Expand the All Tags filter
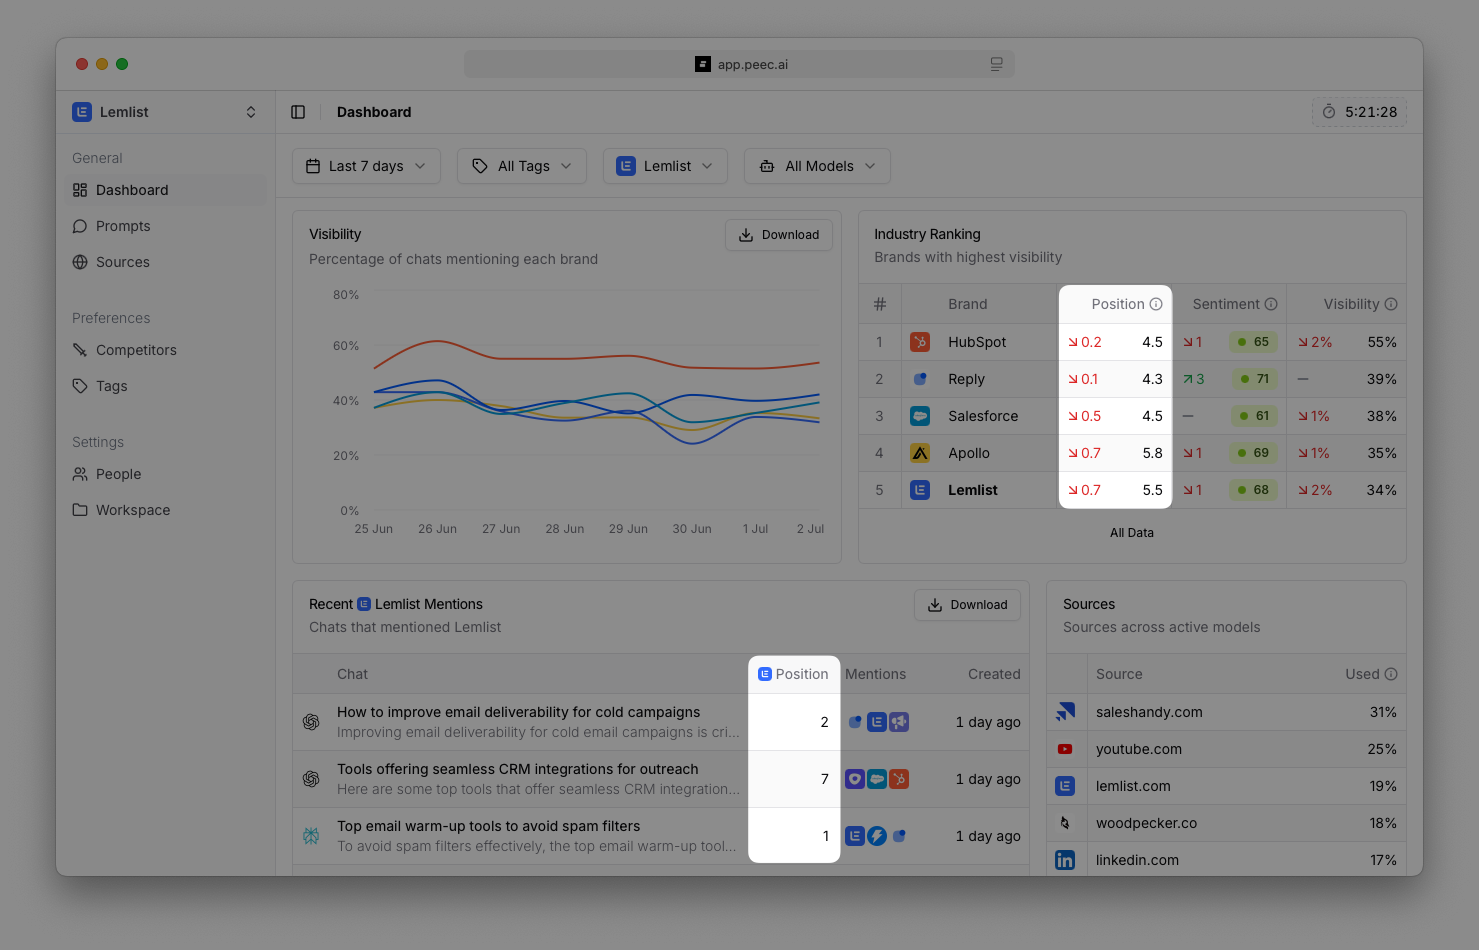This screenshot has width=1479, height=950. 521,166
